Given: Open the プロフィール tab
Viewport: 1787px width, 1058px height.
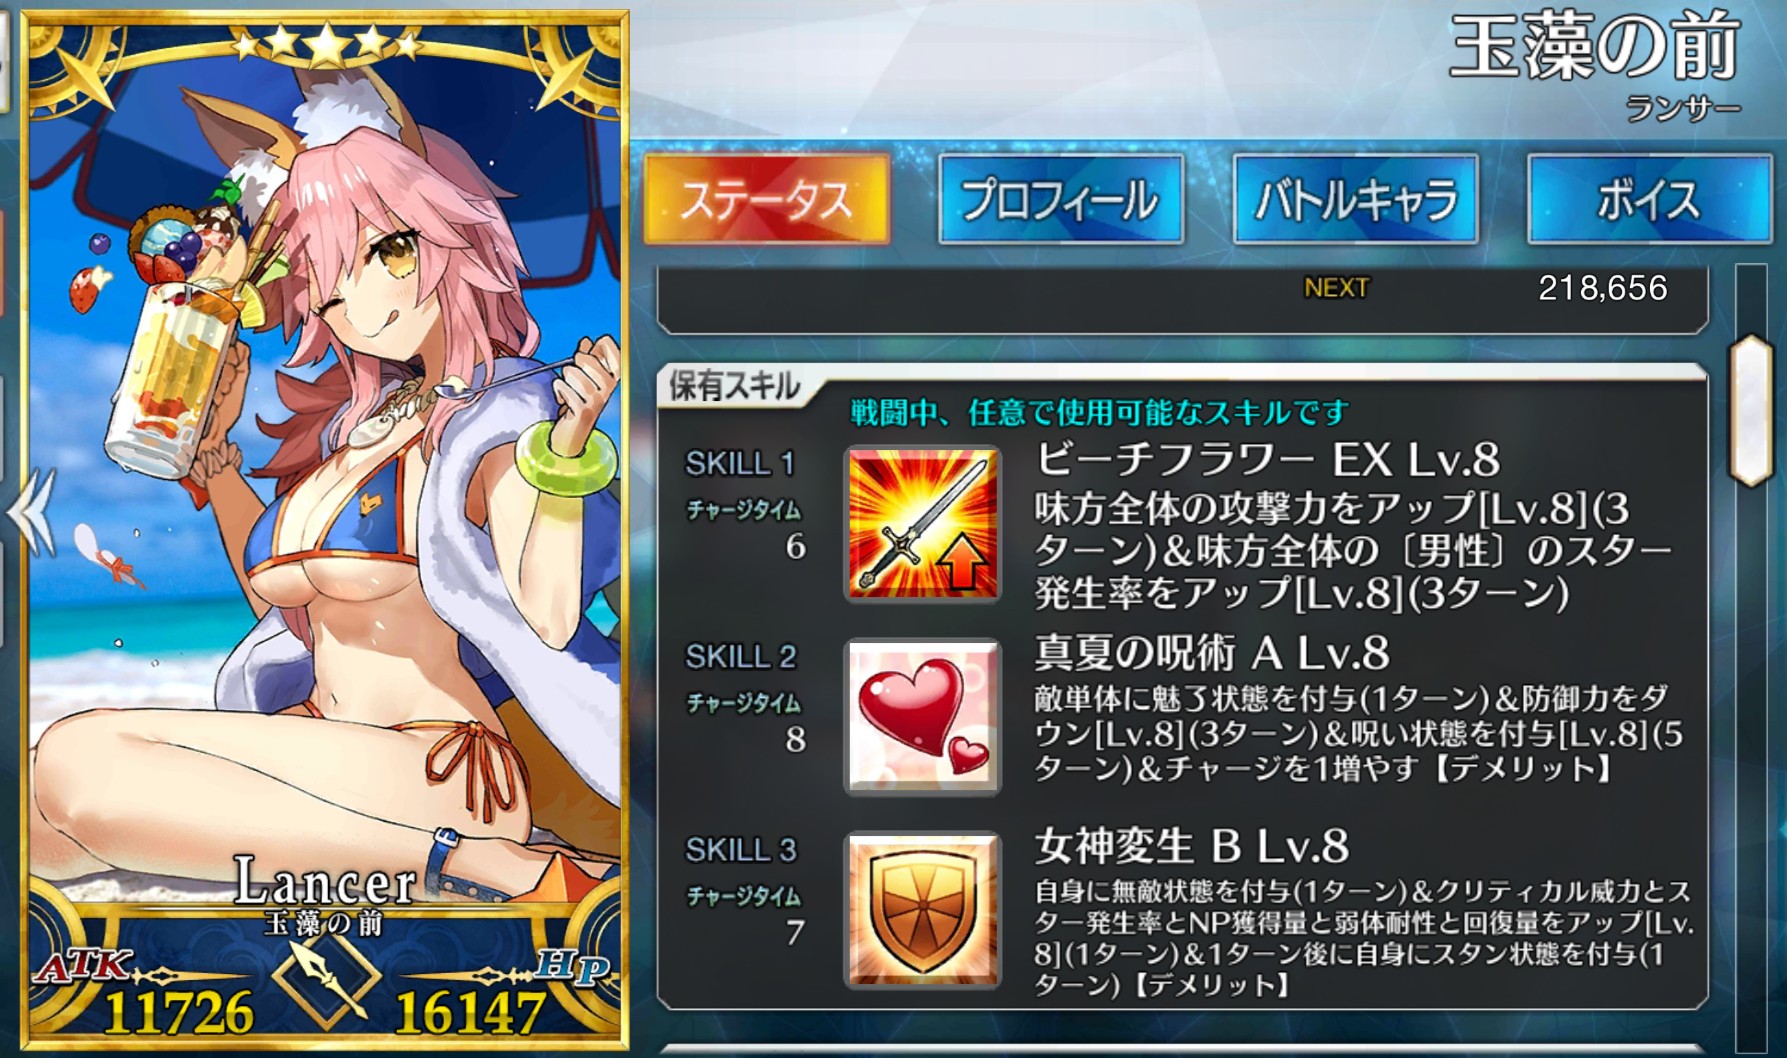Looking at the screenshot, I should pyautogui.click(x=1061, y=199).
